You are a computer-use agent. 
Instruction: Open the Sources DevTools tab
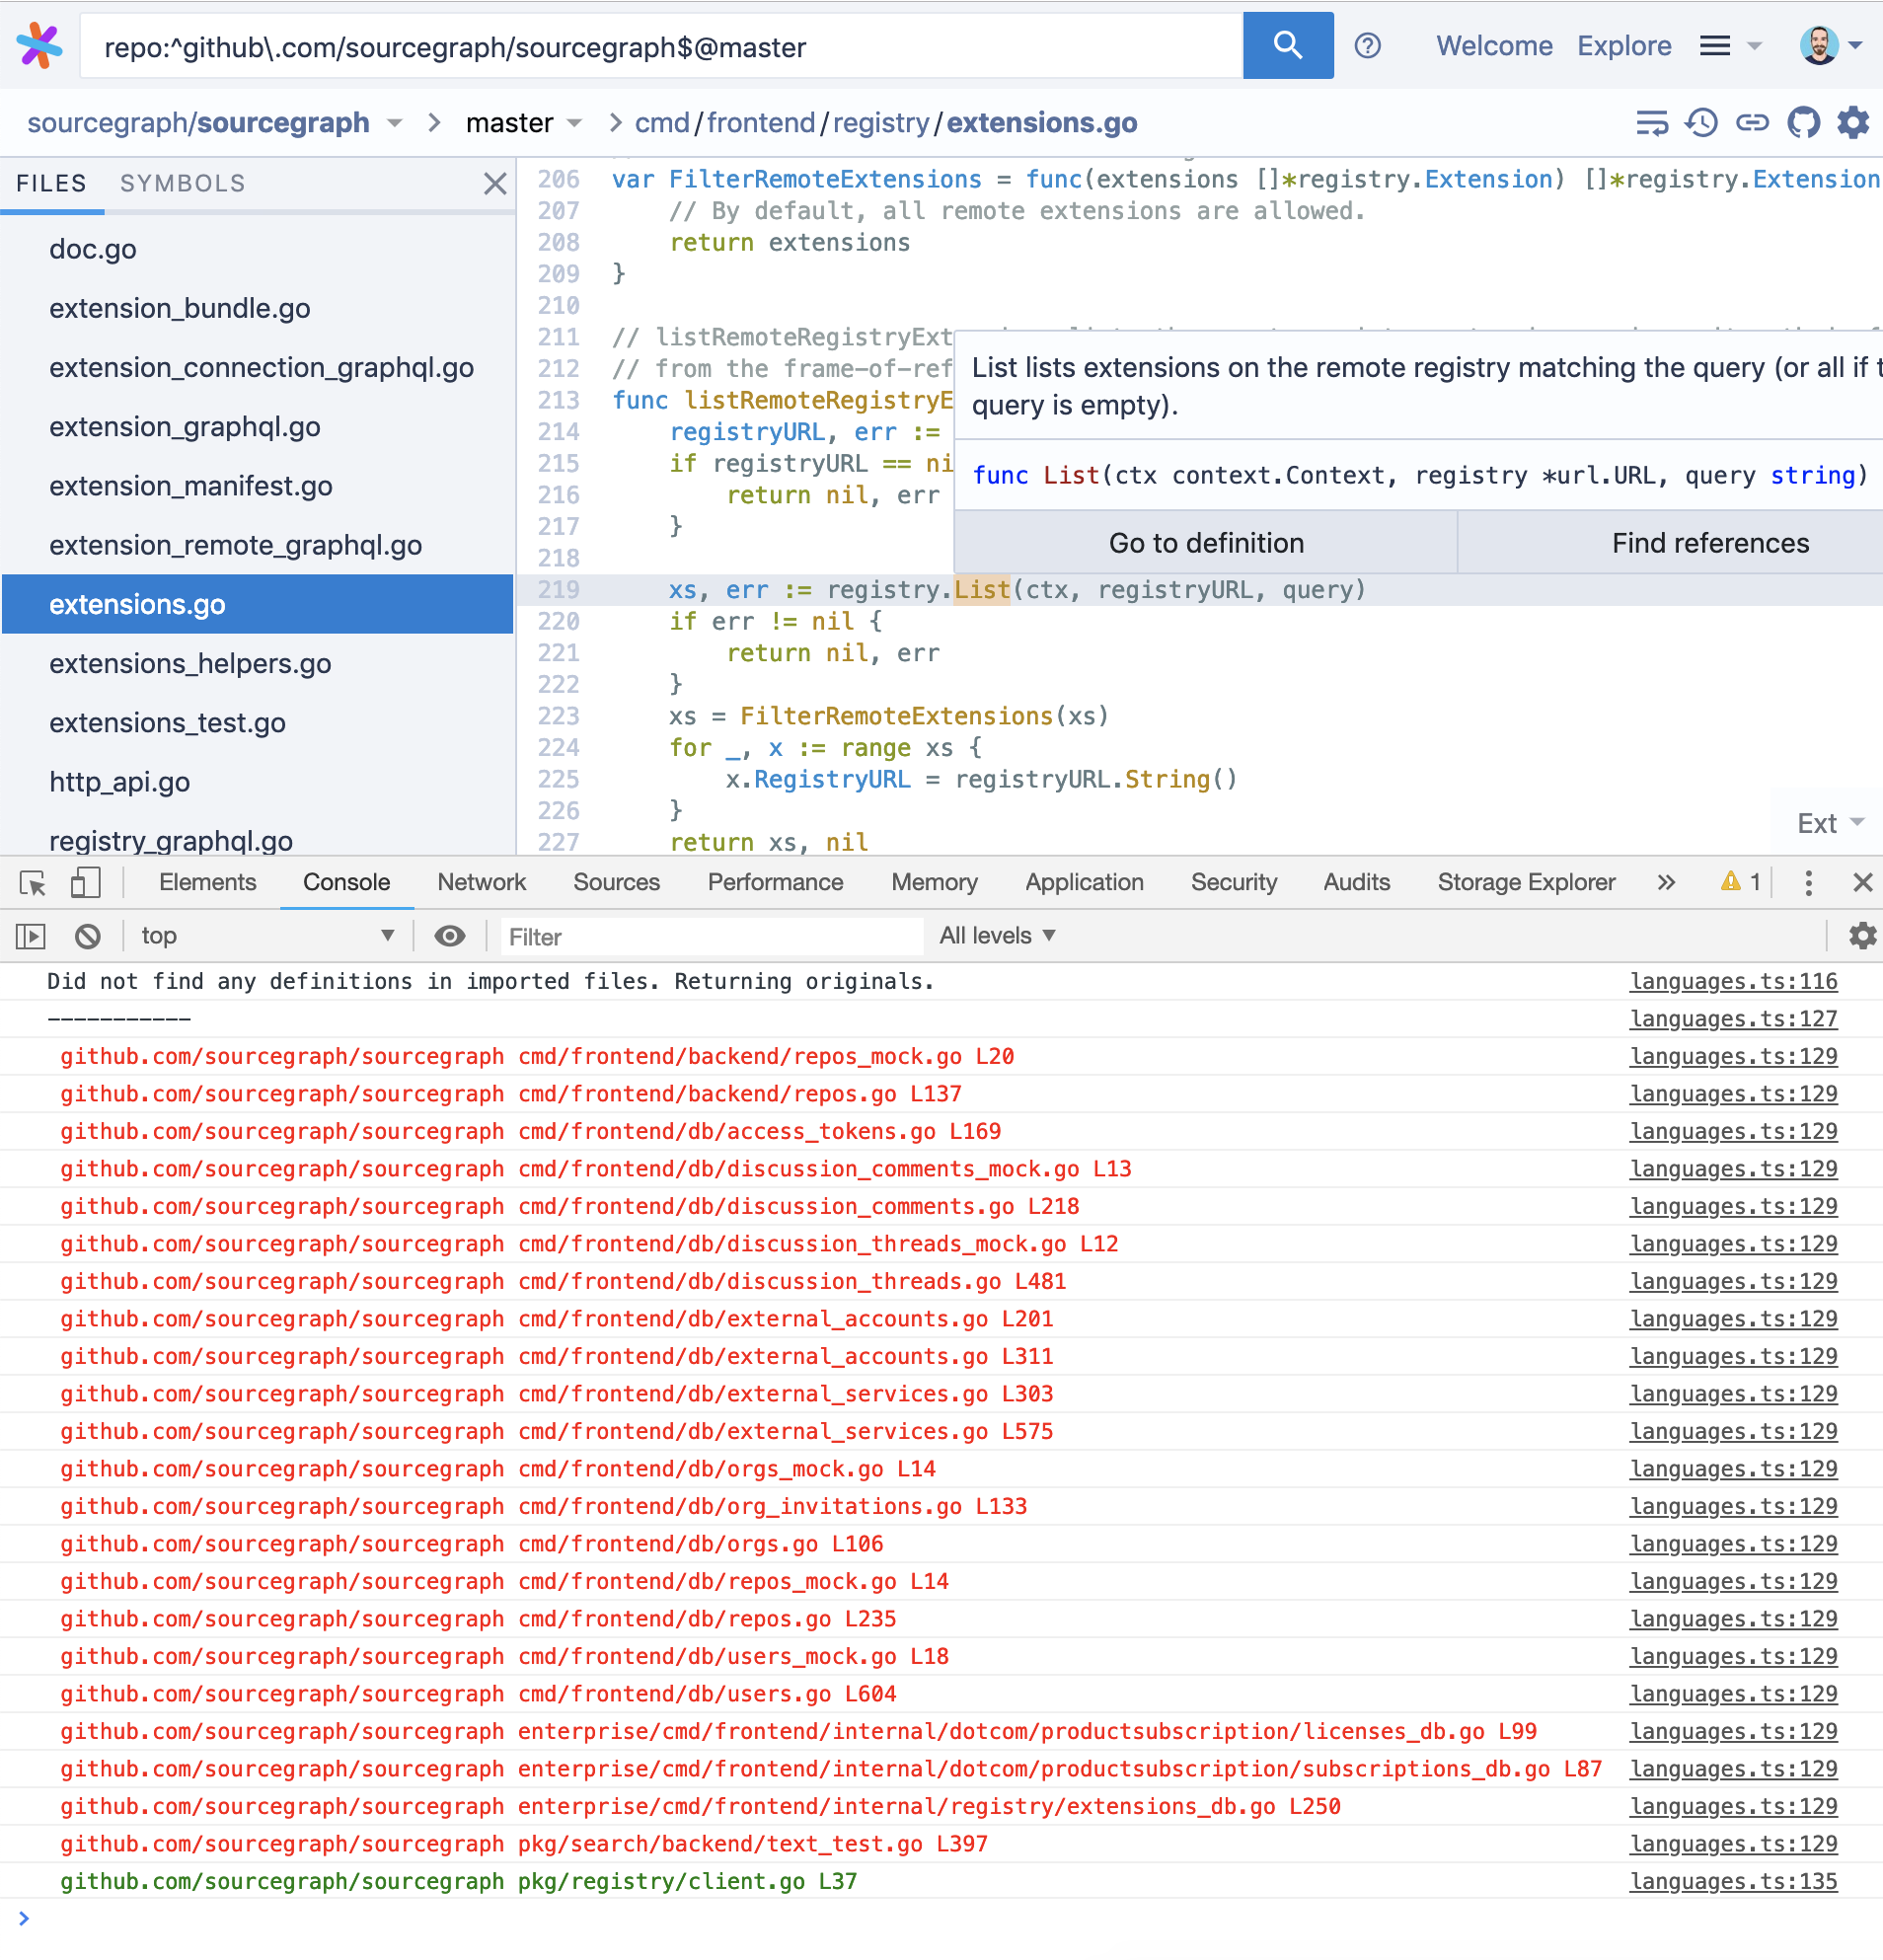(x=617, y=883)
